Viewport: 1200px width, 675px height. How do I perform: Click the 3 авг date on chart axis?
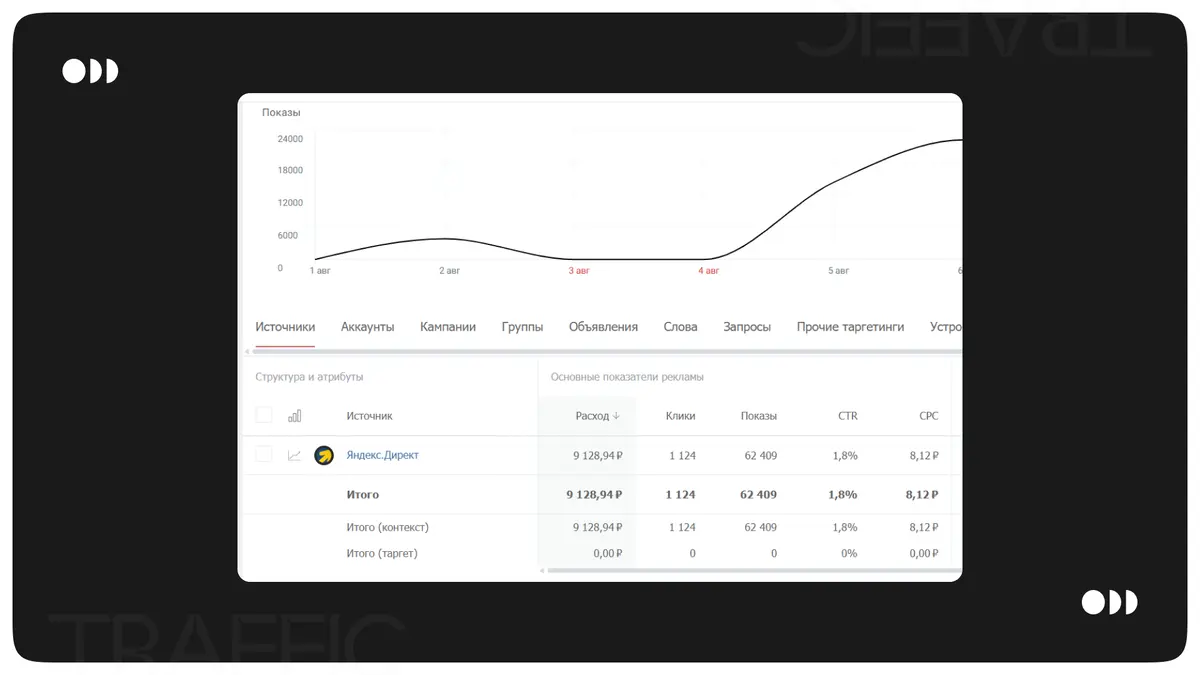point(579,271)
